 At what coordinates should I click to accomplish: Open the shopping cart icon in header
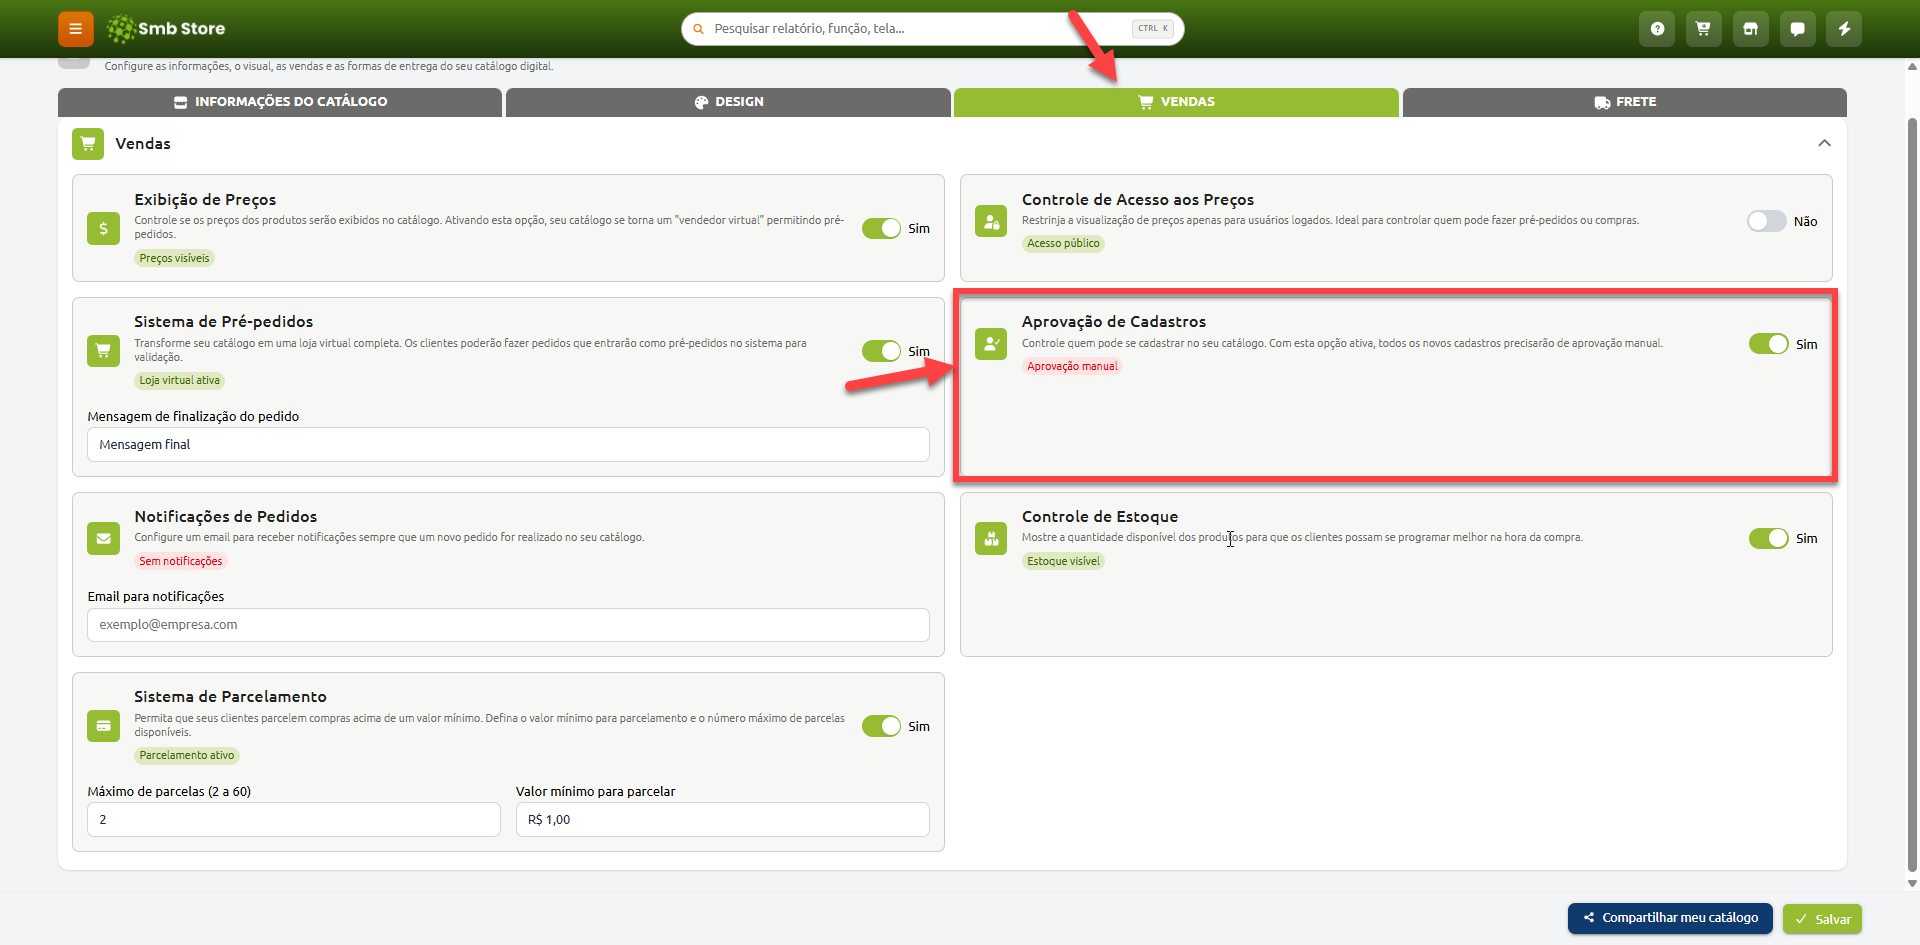point(1704,29)
